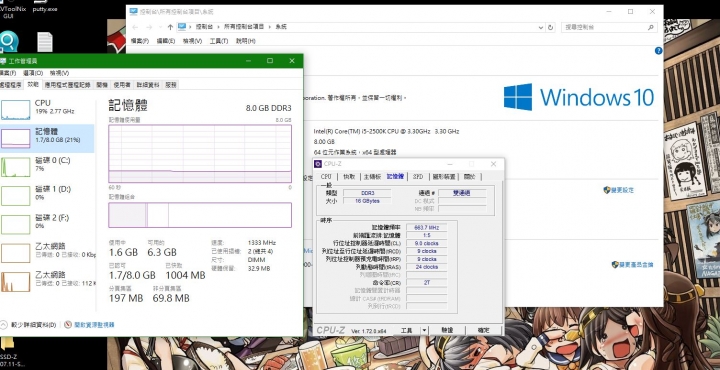Open the putty.exe desktop icon
This screenshot has height=370, width=720.
click(45, 6)
